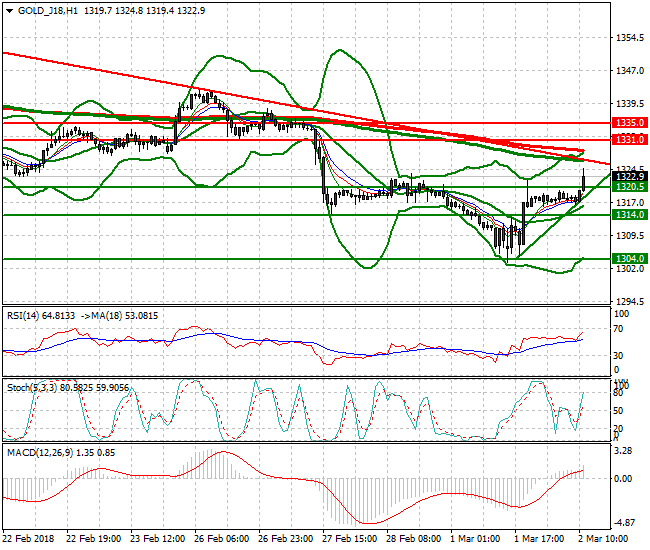Click the 22 Feb 2018 time label
The image size is (650, 550).
pos(28,539)
